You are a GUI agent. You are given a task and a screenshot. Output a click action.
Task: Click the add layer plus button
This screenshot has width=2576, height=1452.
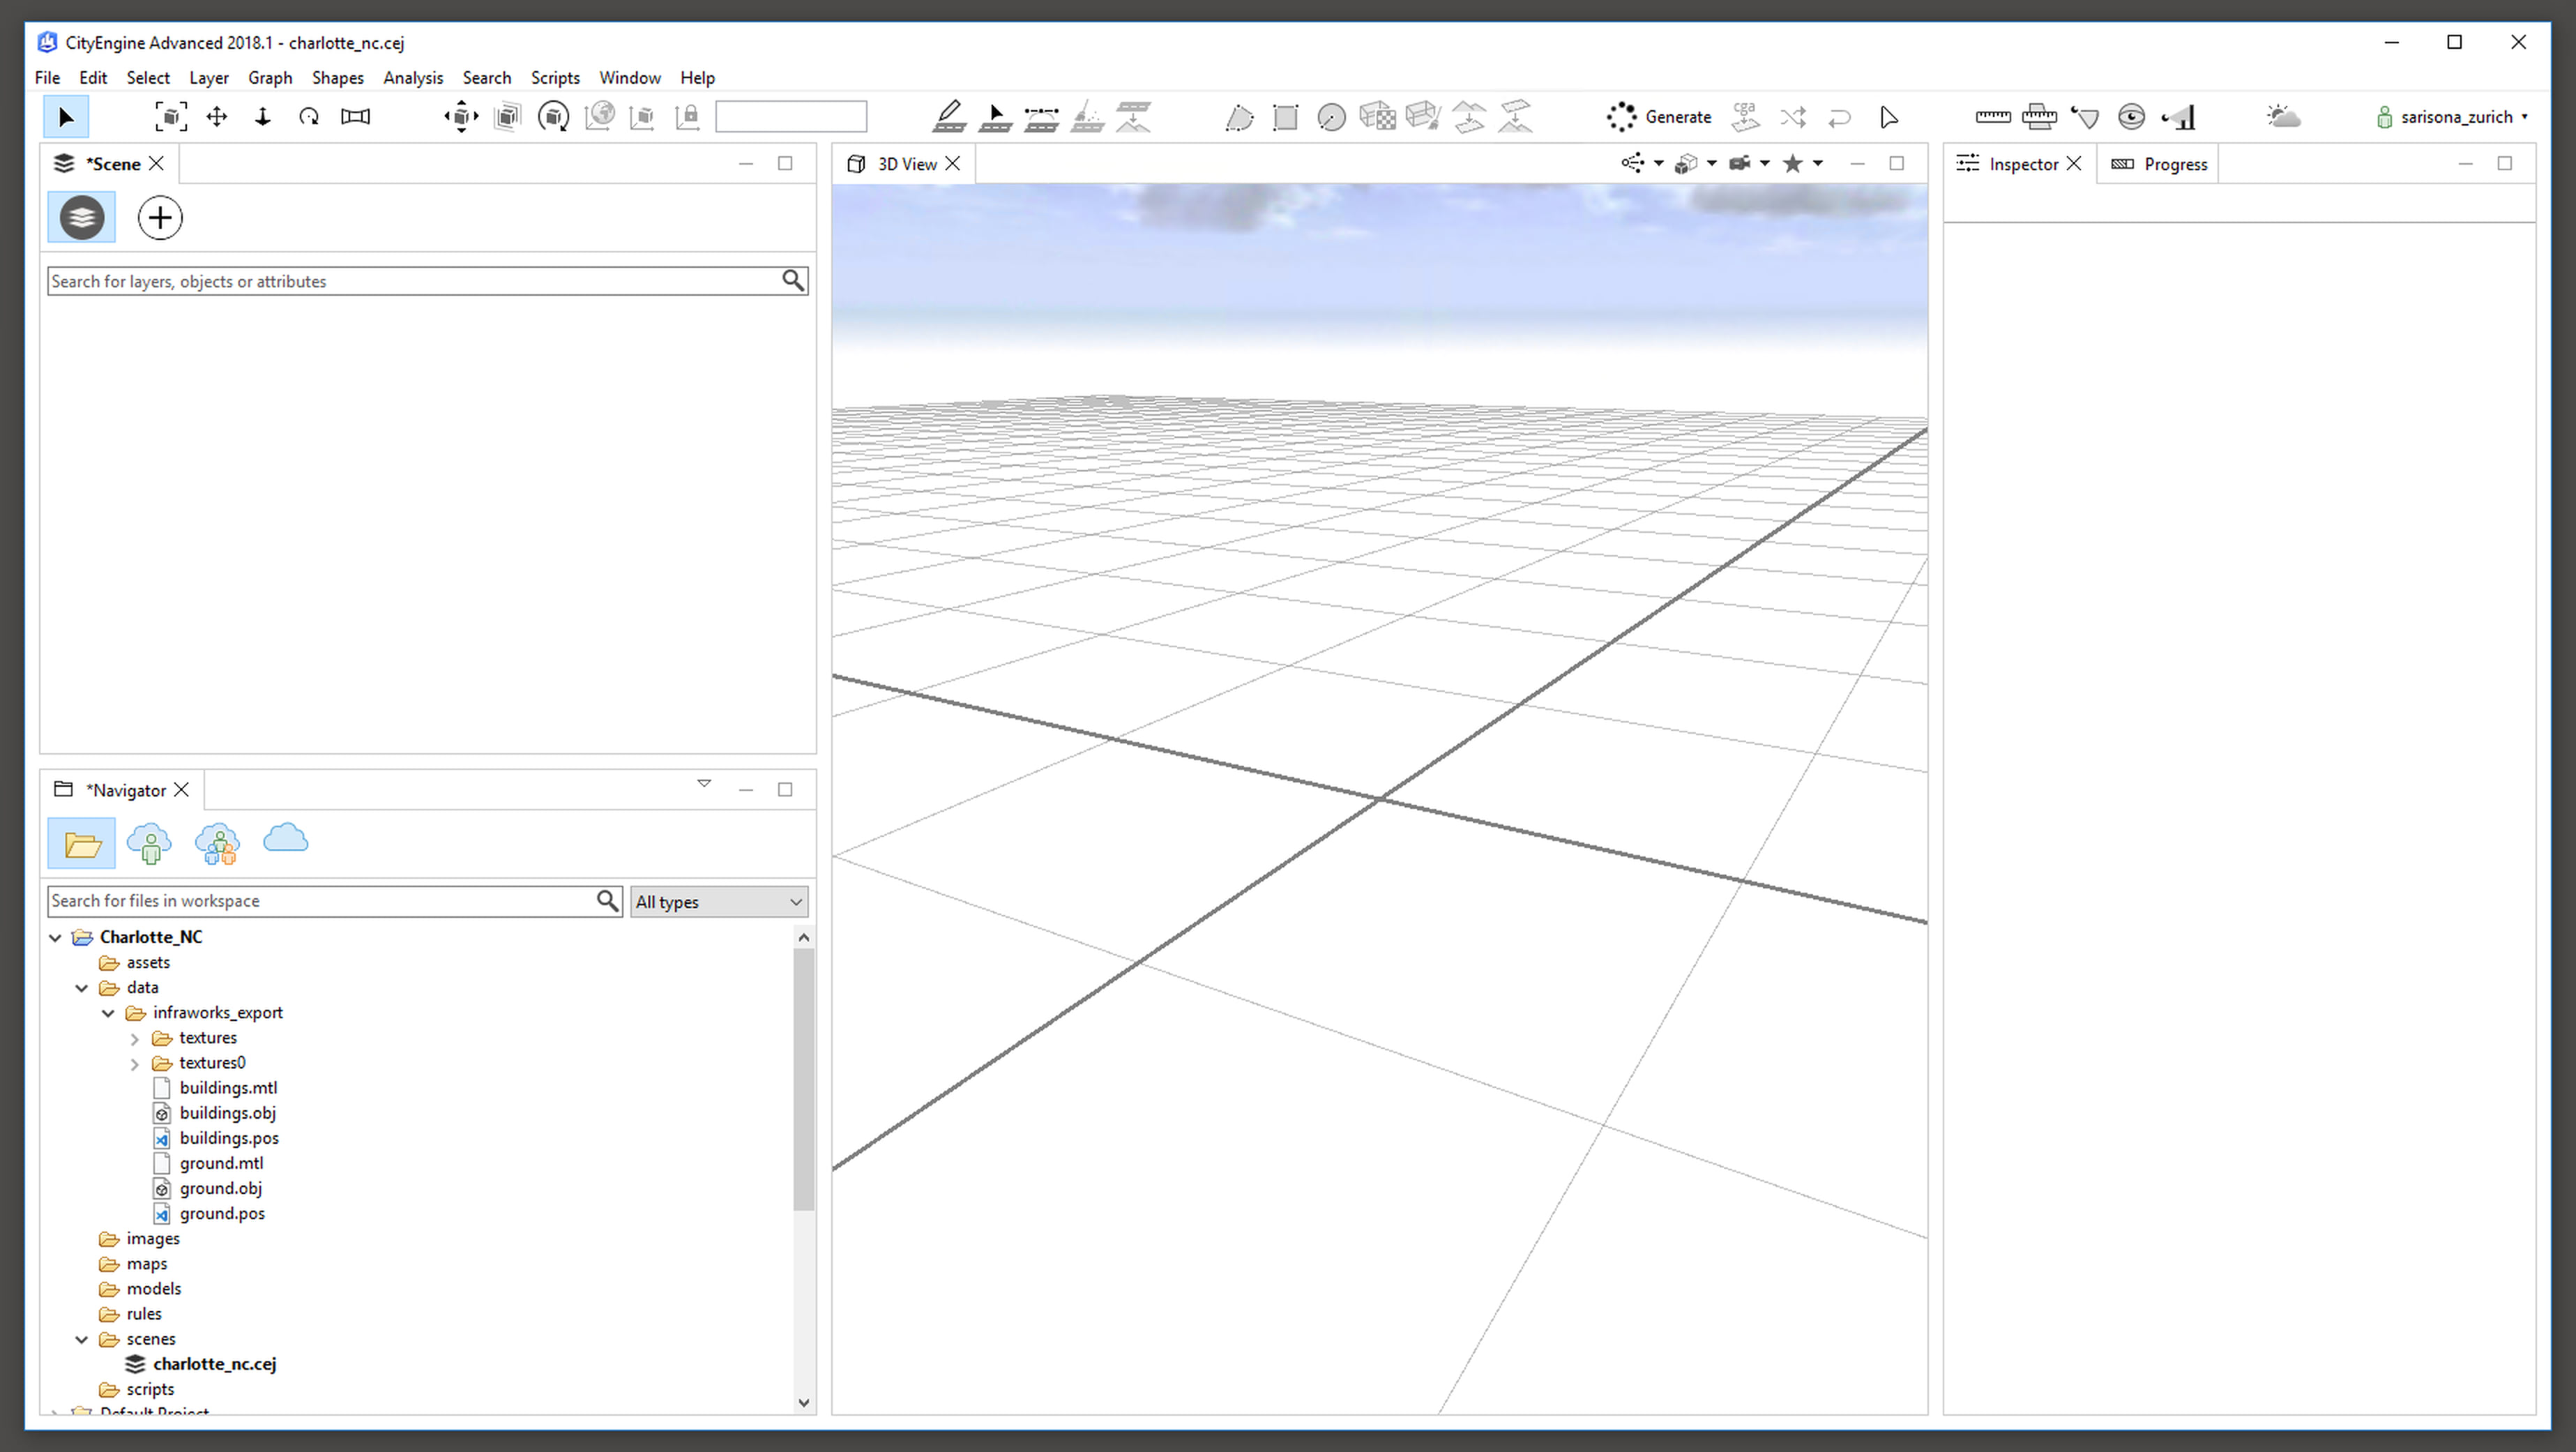point(160,218)
